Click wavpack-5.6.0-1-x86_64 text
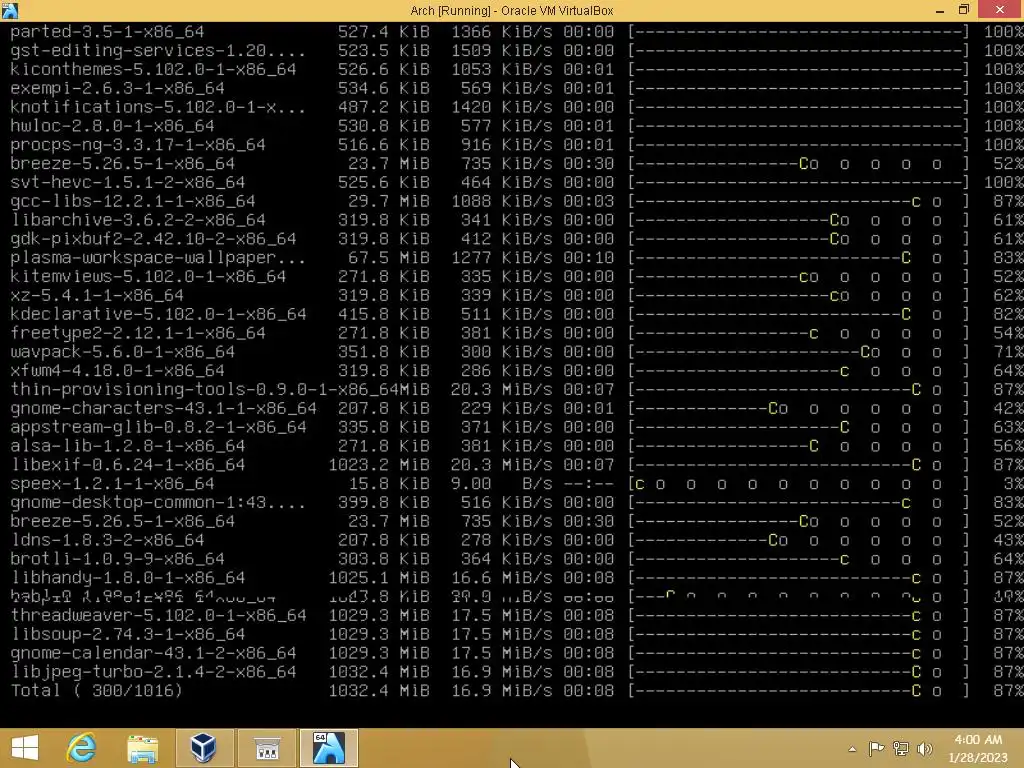This screenshot has width=1024, height=768. (x=122, y=352)
